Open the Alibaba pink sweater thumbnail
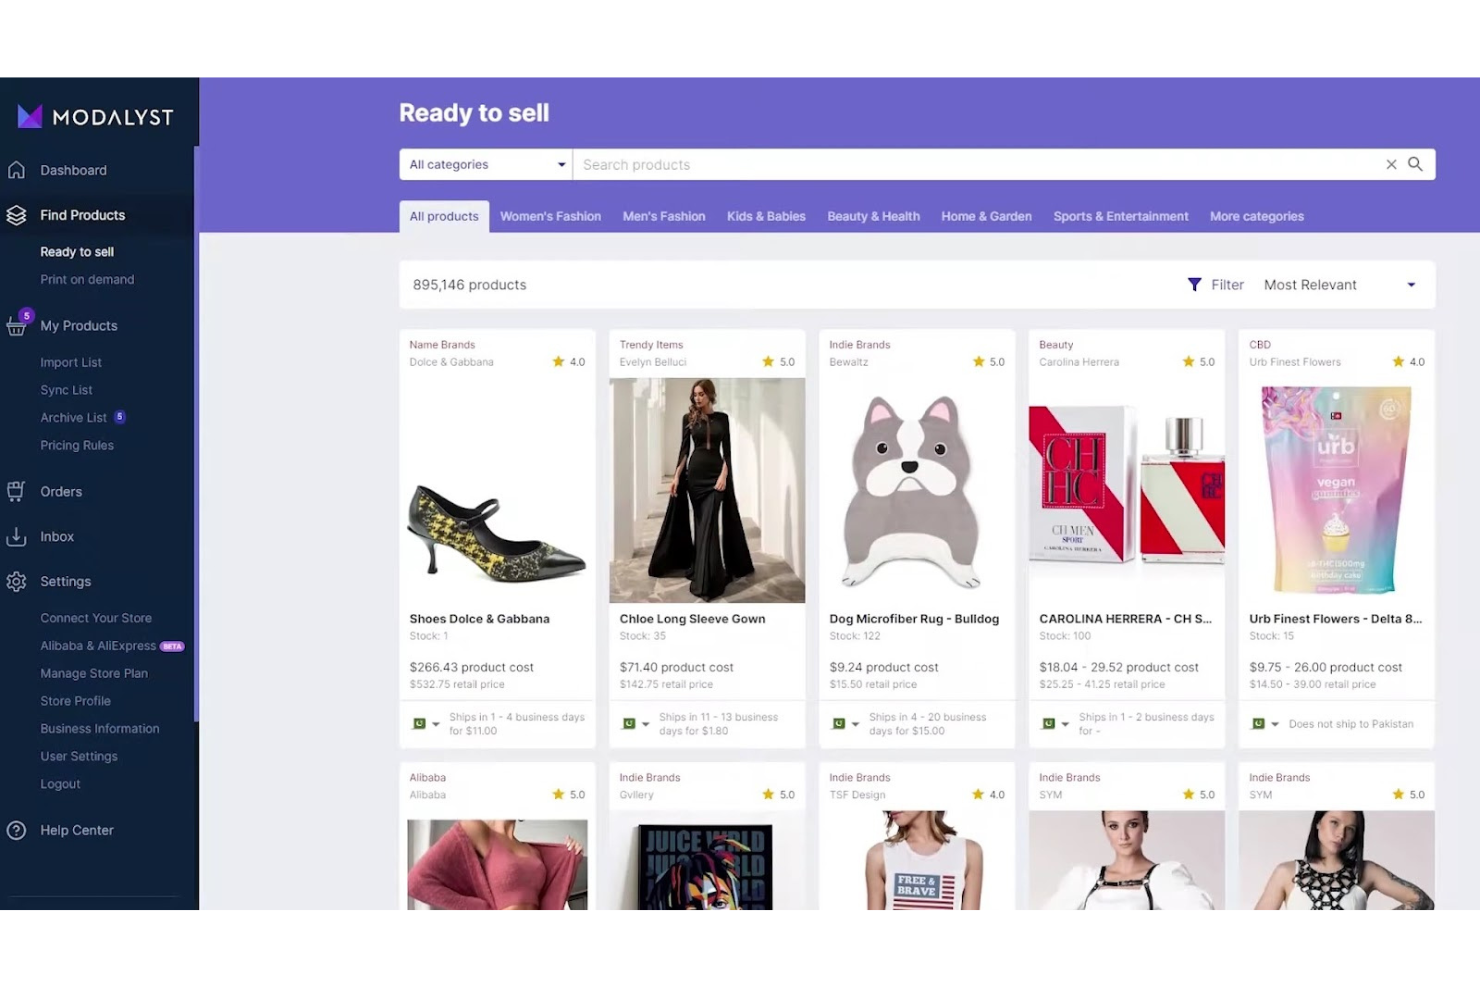1480x987 pixels. 497,864
